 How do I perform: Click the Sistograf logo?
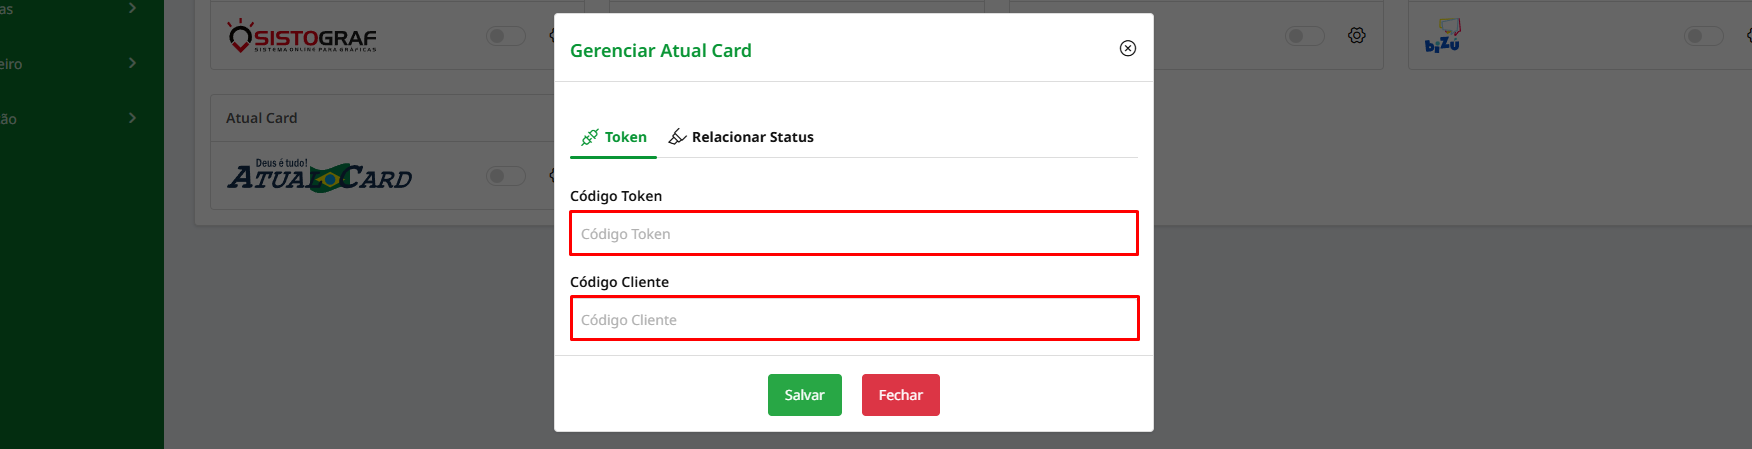tap(302, 36)
